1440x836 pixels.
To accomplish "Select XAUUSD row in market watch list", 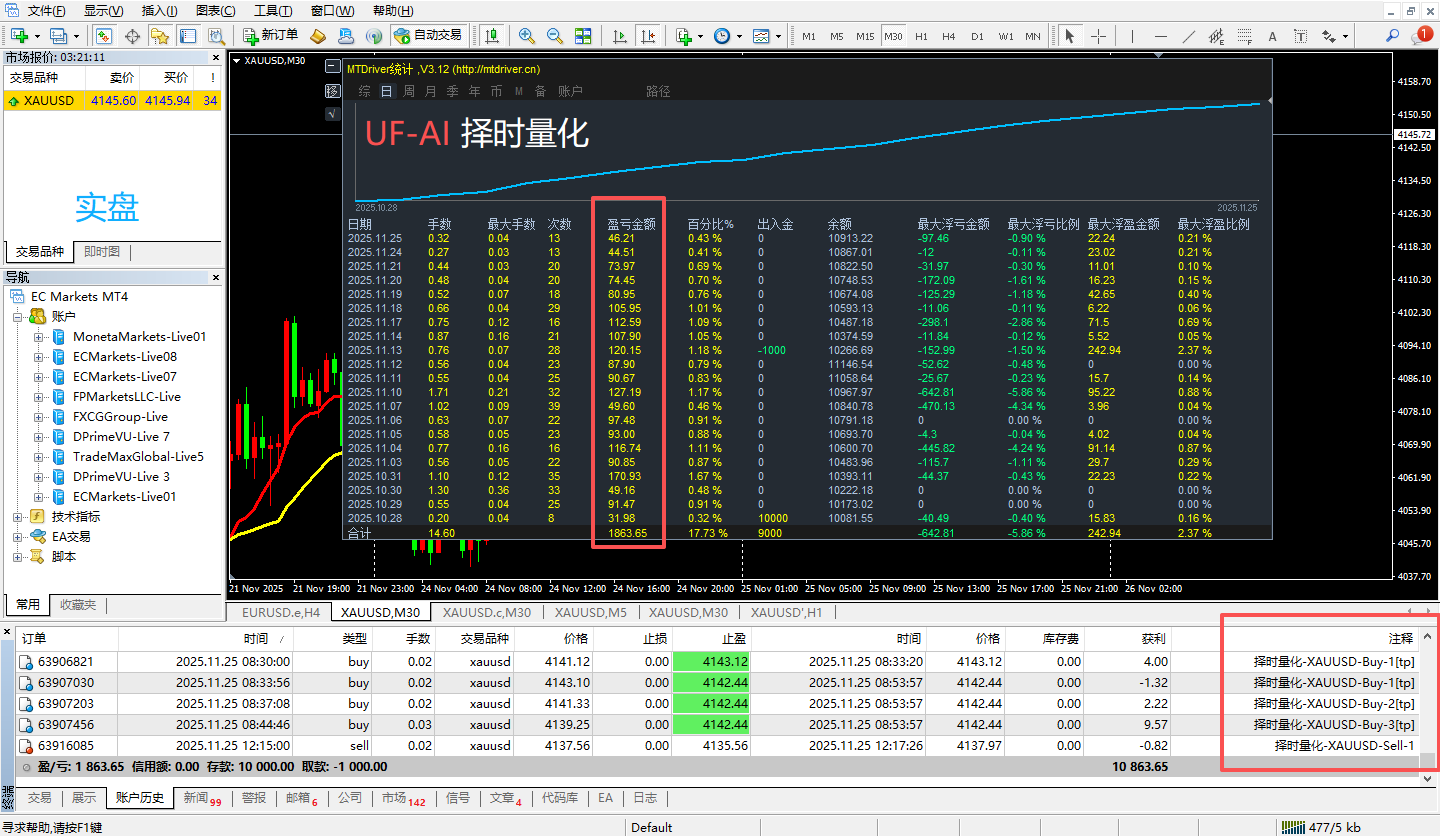I will tap(45, 100).
